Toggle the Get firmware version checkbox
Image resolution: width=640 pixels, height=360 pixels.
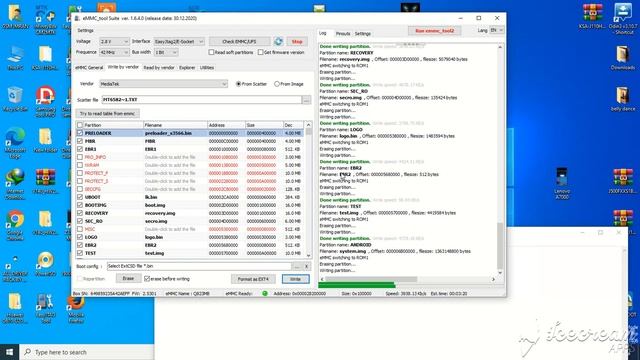pos(260,52)
